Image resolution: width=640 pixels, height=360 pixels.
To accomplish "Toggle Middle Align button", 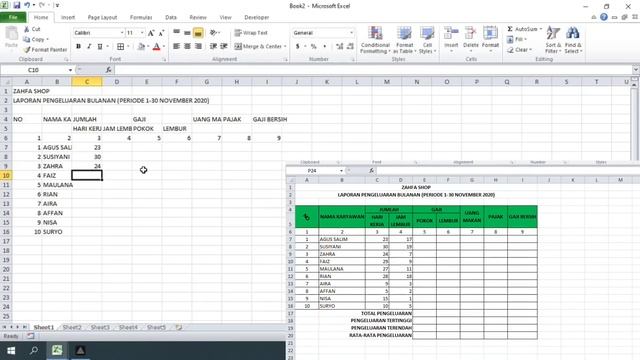I will coord(187,33).
